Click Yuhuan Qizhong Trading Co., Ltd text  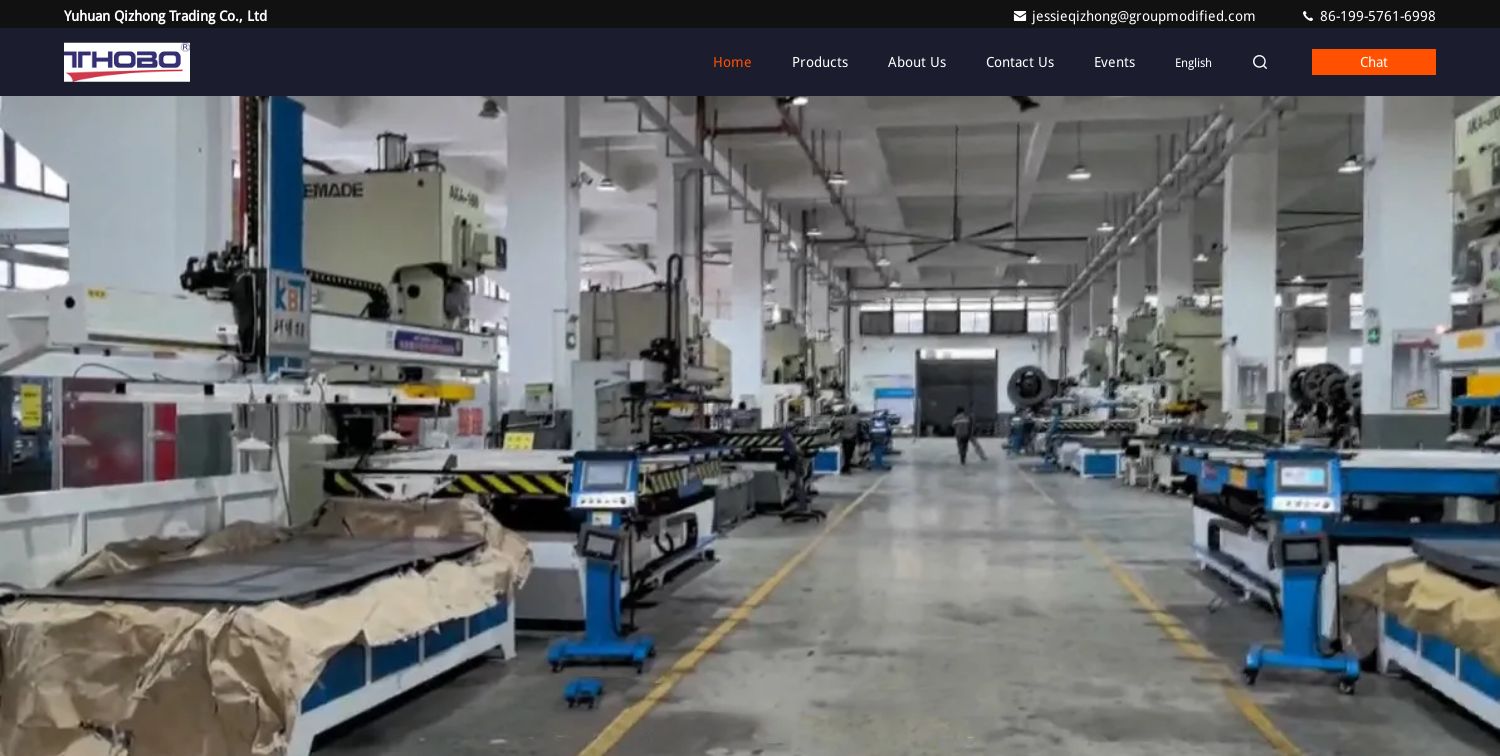(165, 15)
